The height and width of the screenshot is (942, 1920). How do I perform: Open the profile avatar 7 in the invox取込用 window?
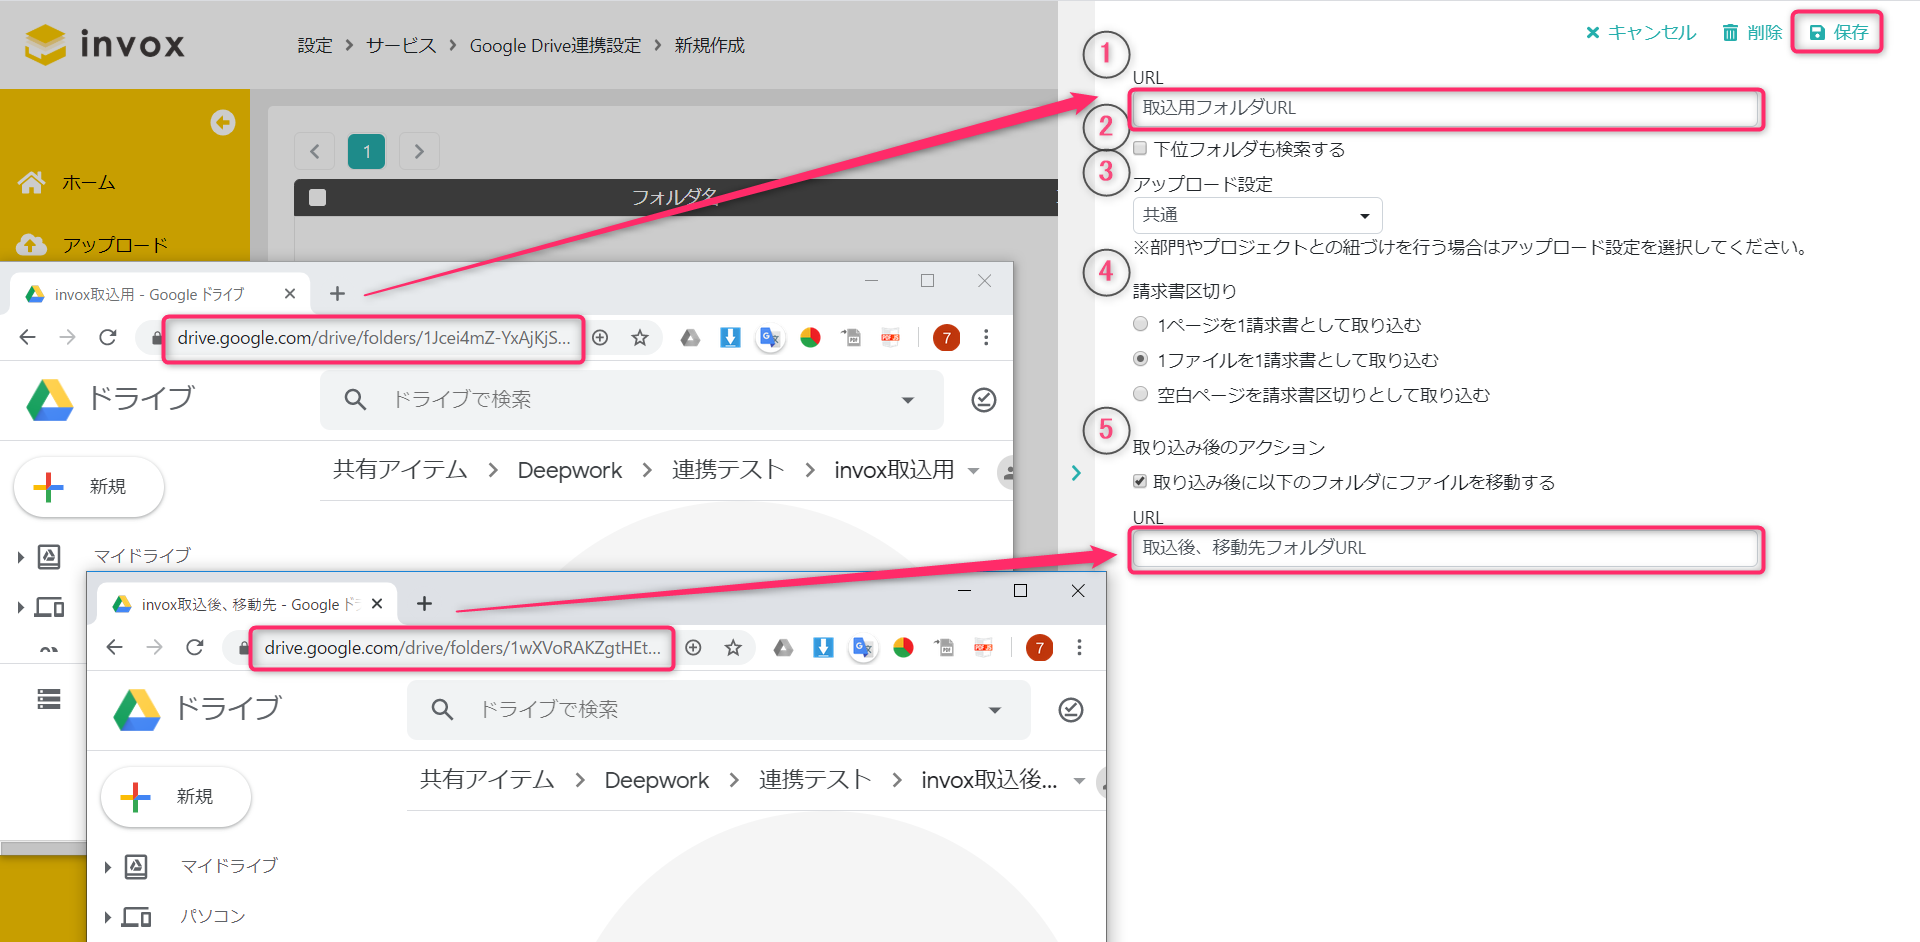click(946, 338)
